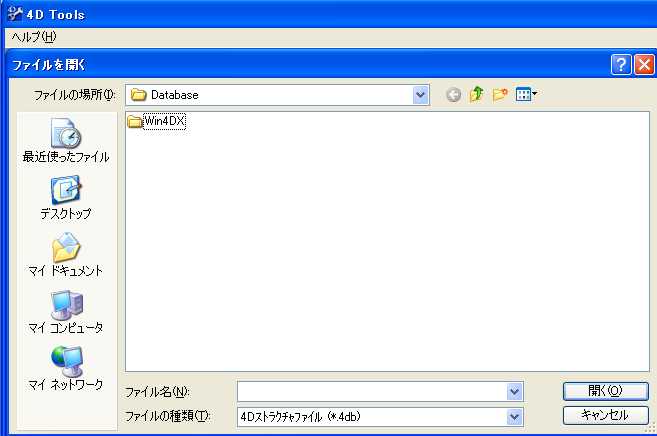Go up one folder level

pos(477,95)
